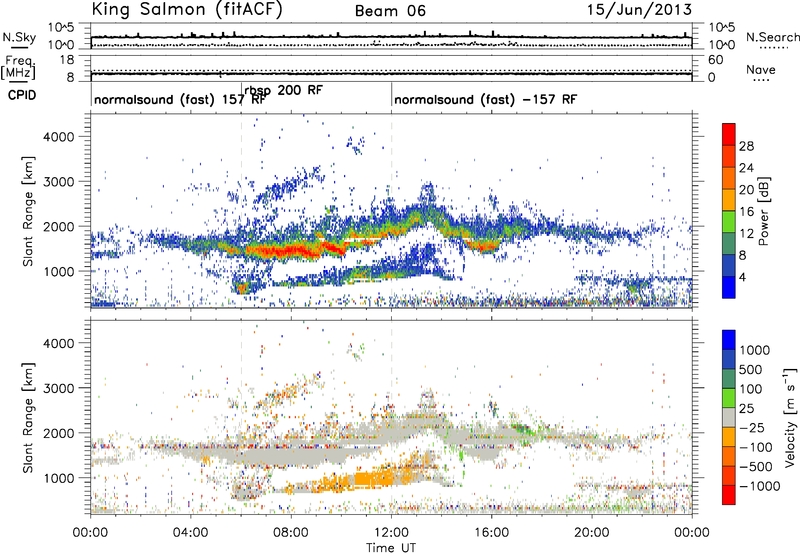Select the "3000" tick of the power panel
800x554 pixels.
(58, 182)
